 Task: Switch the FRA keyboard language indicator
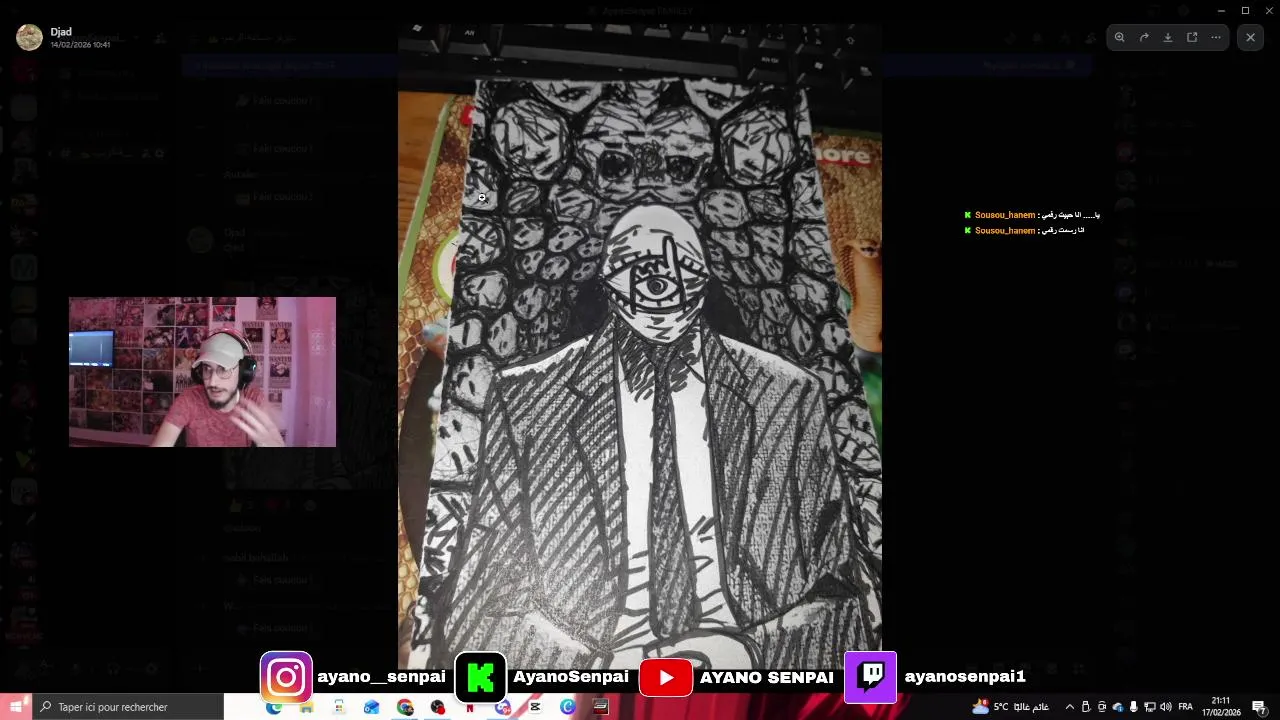point(1186,707)
